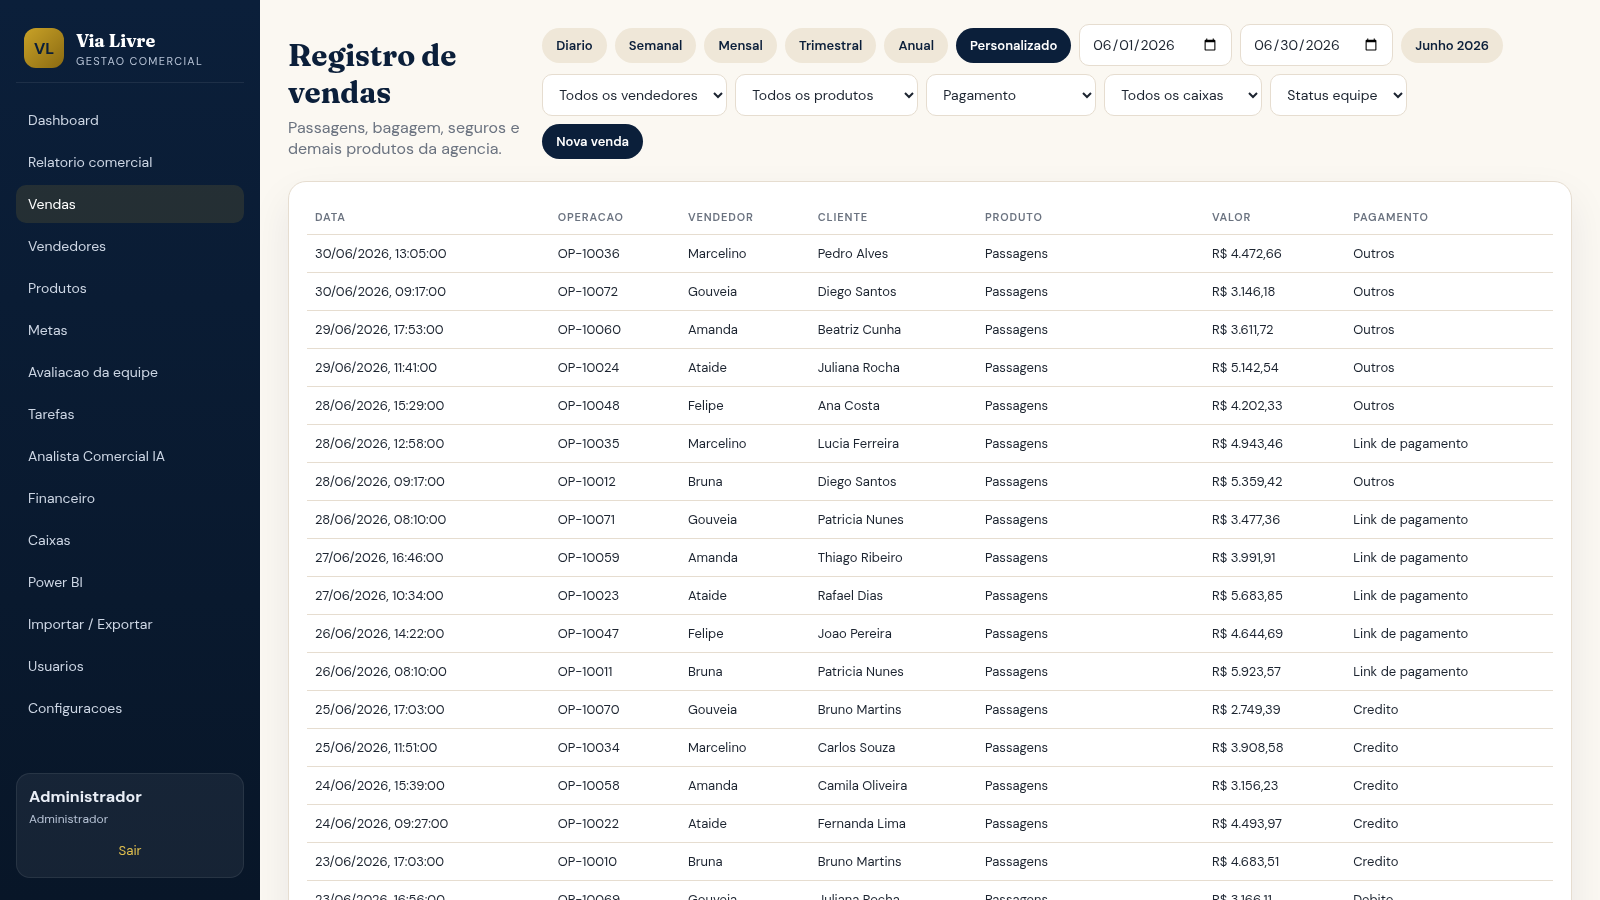Open Caixas in the sidebar

130,540
